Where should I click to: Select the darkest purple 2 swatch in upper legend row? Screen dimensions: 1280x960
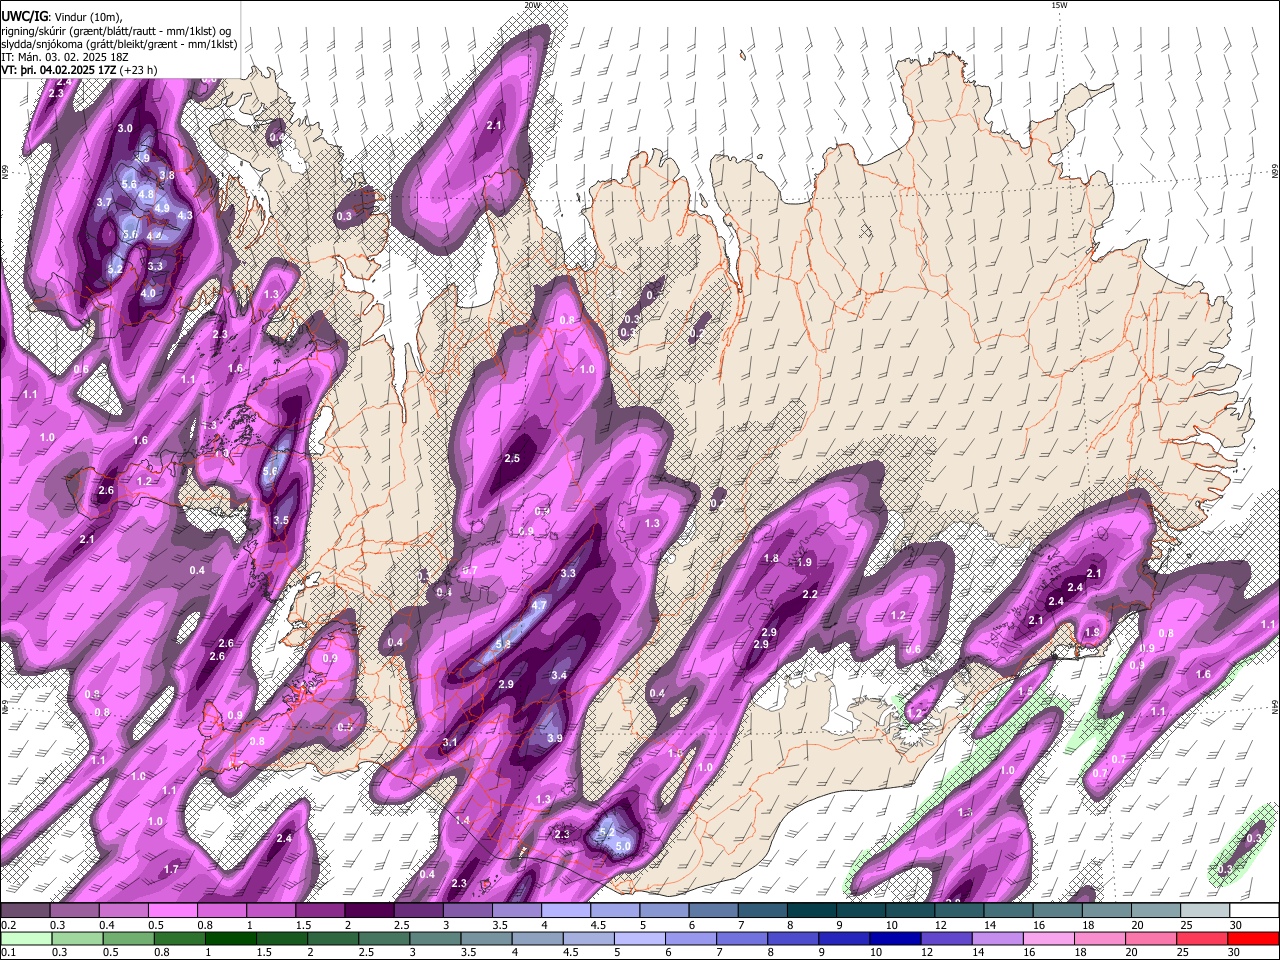(x=369, y=911)
